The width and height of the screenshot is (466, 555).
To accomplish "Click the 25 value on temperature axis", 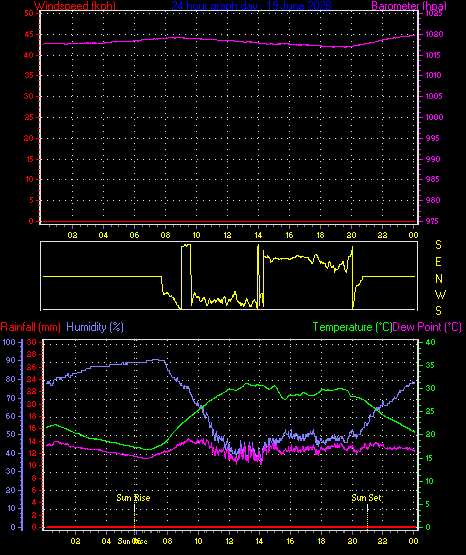I will (430, 411).
